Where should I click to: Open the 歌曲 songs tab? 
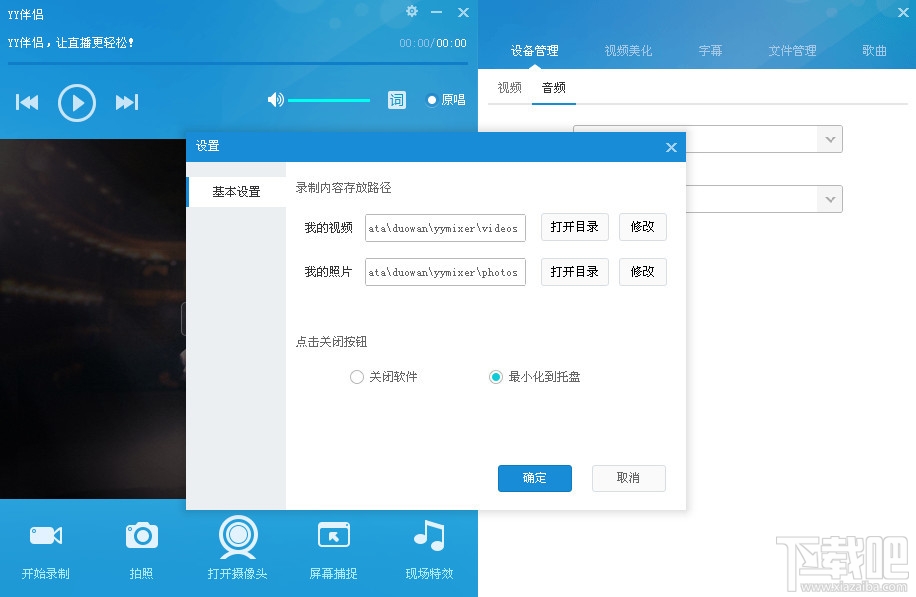(x=875, y=51)
